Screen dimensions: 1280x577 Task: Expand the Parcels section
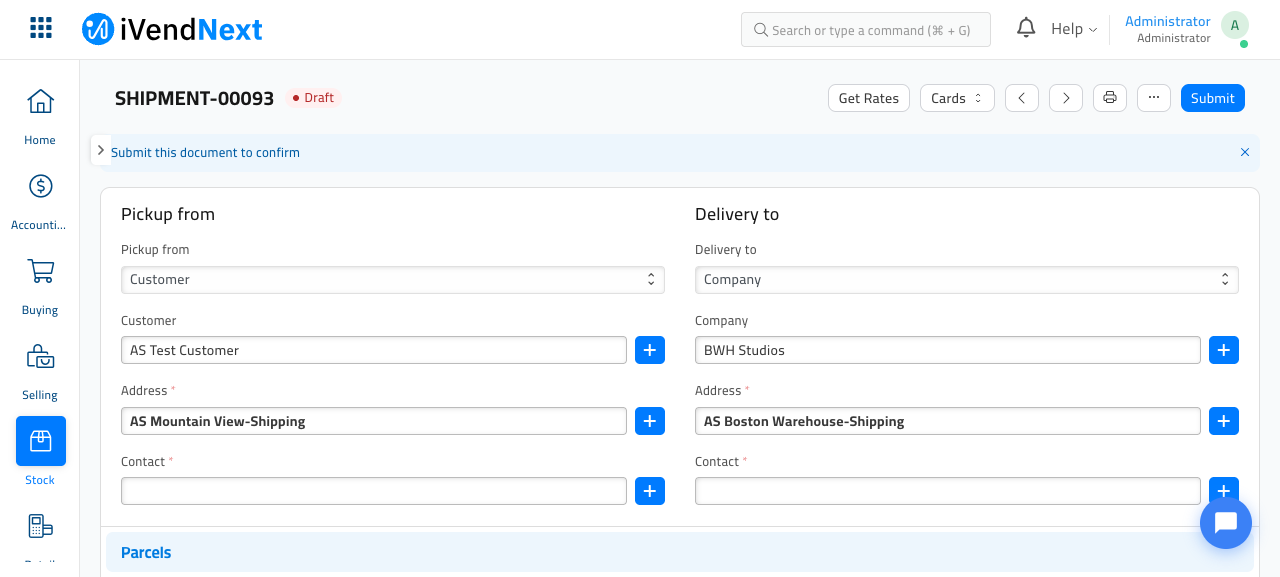click(680, 552)
